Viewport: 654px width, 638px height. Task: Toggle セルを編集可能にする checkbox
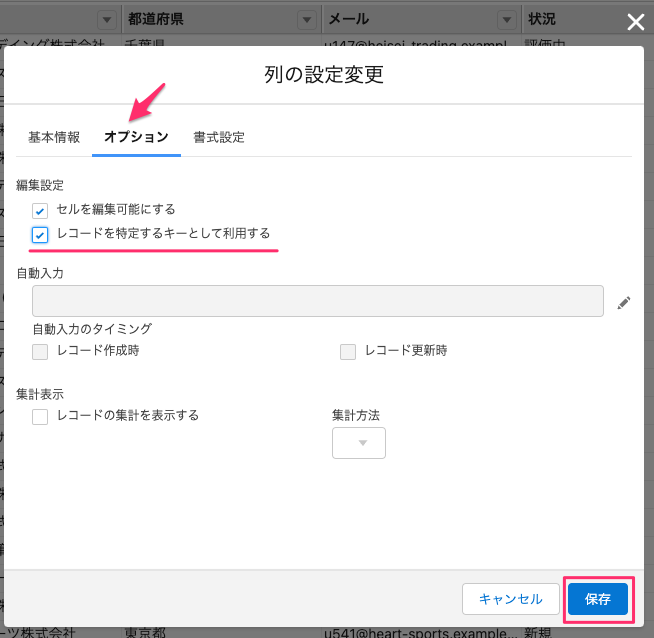tap(40, 211)
